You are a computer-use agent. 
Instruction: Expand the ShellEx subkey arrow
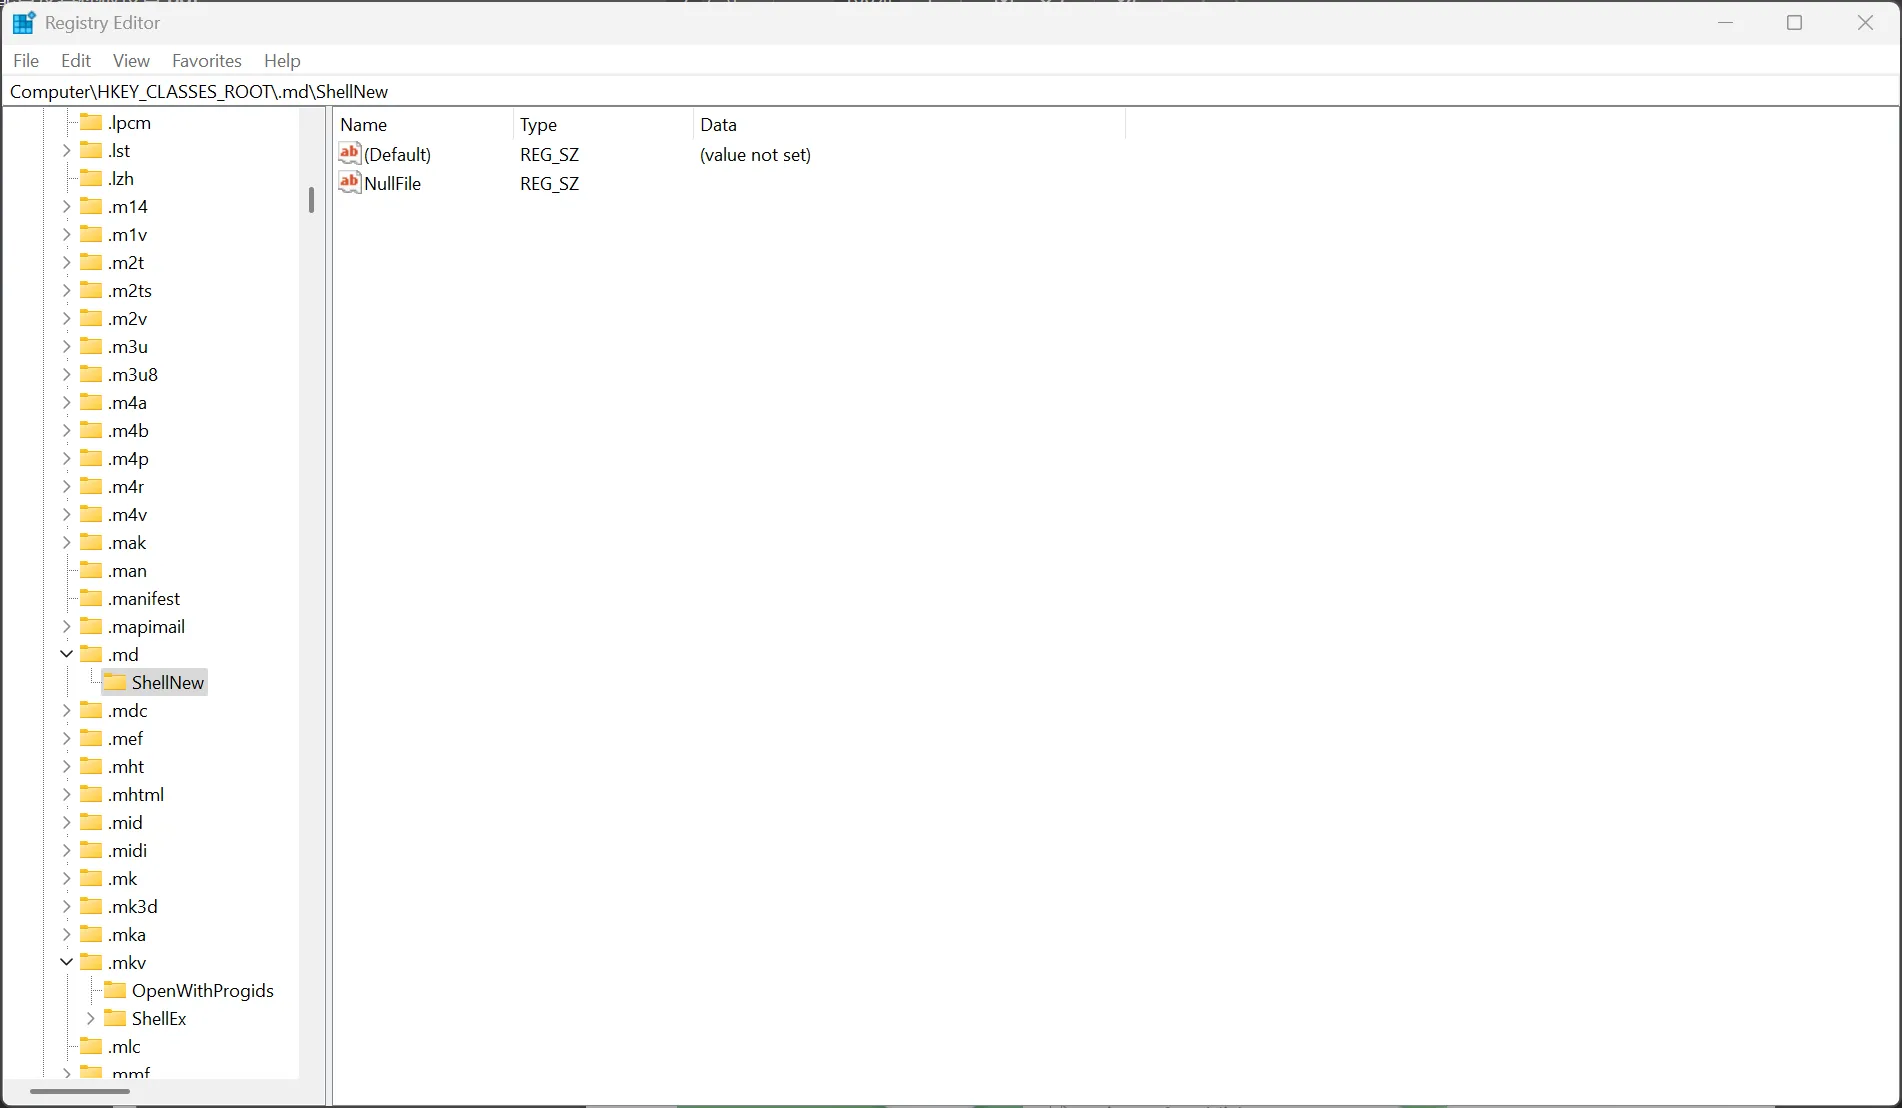pyautogui.click(x=90, y=1018)
